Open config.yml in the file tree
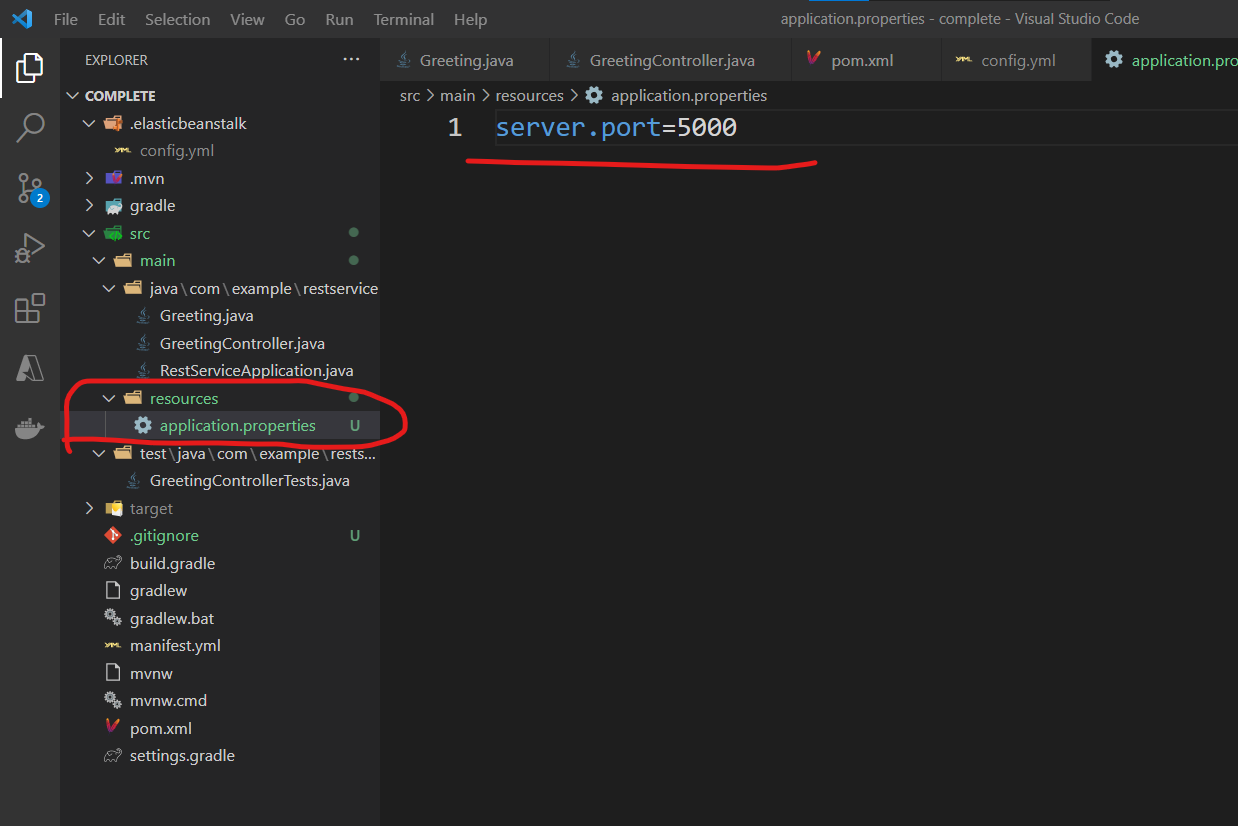 [x=177, y=151]
